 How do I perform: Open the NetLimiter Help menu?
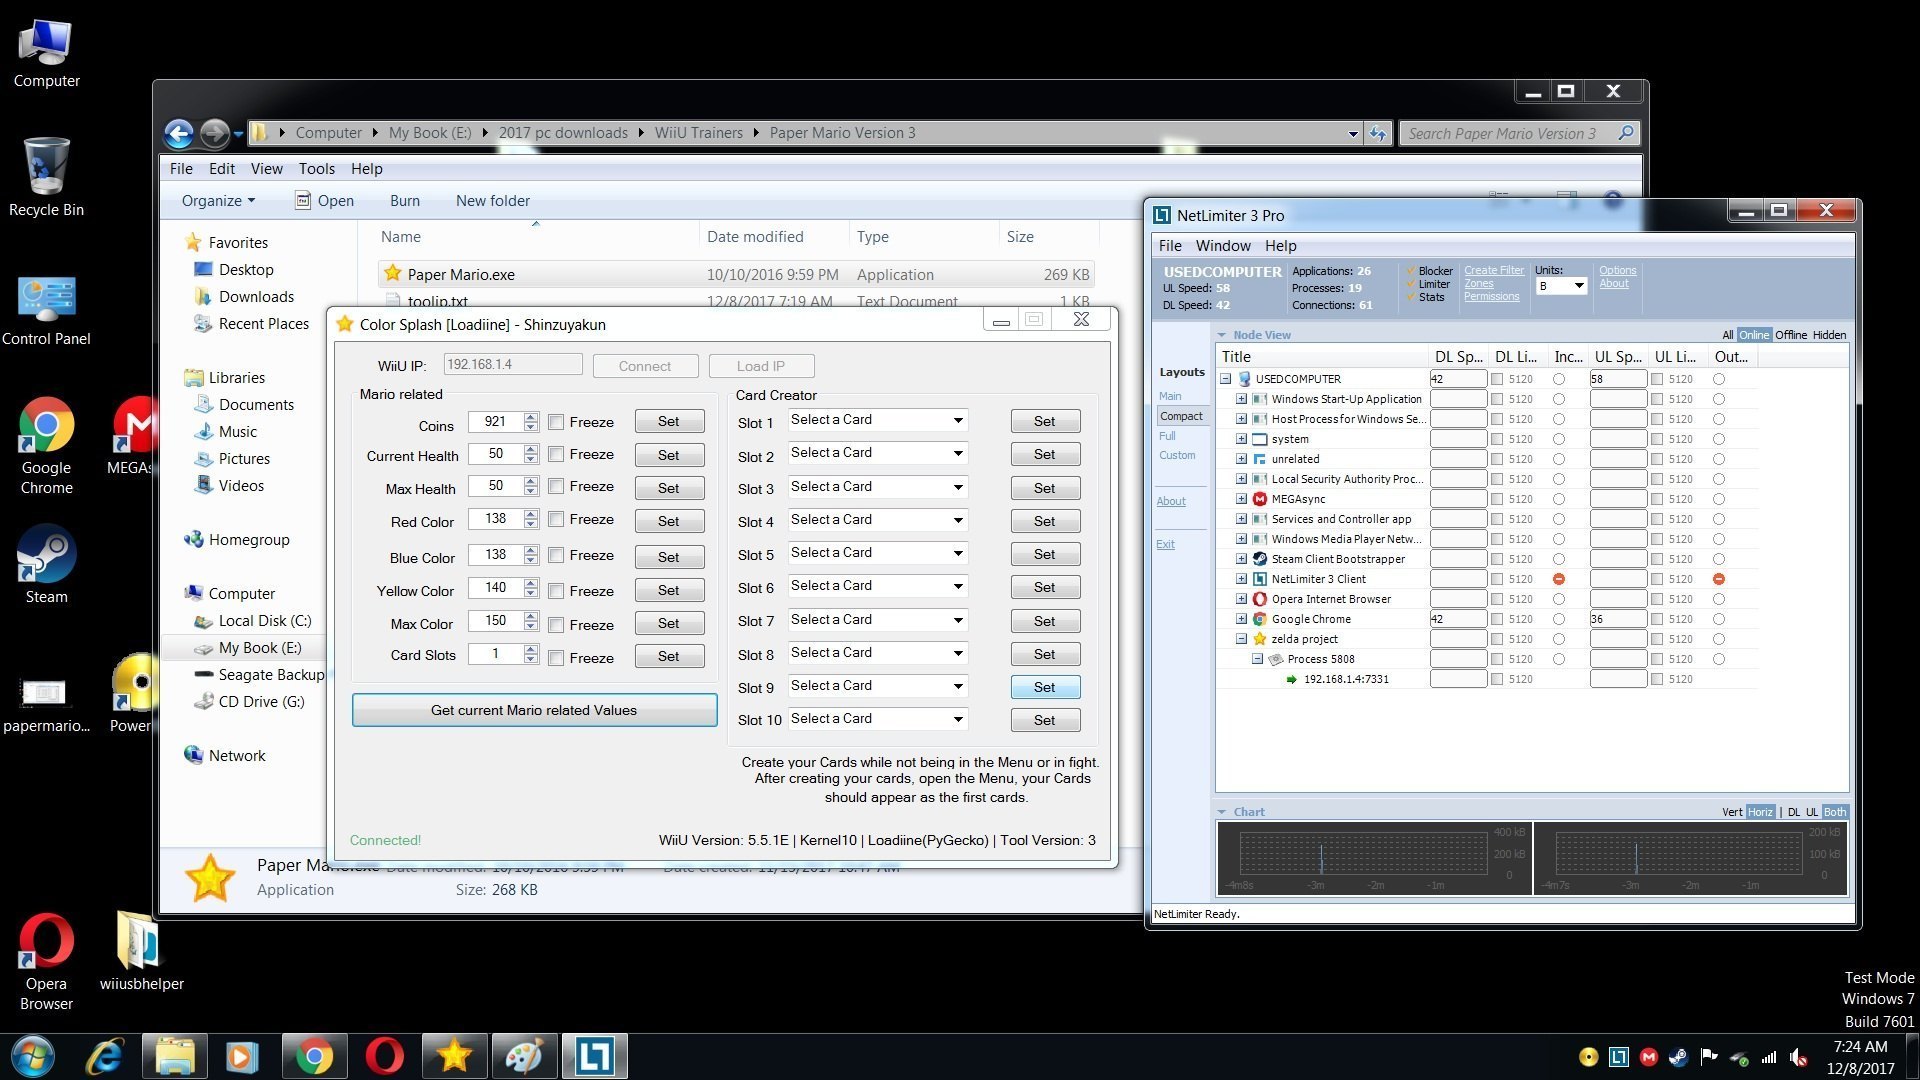(x=1280, y=246)
